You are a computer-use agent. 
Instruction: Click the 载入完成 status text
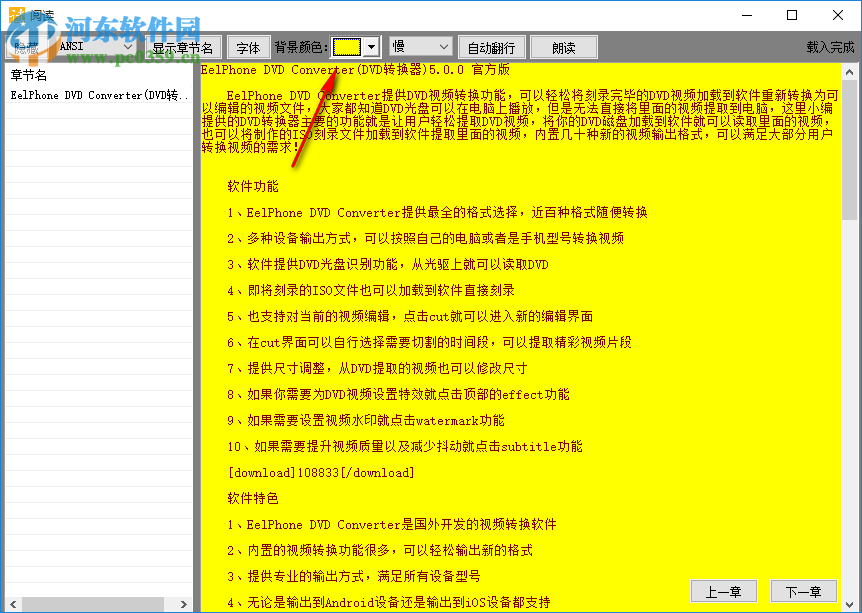pyautogui.click(x=830, y=47)
